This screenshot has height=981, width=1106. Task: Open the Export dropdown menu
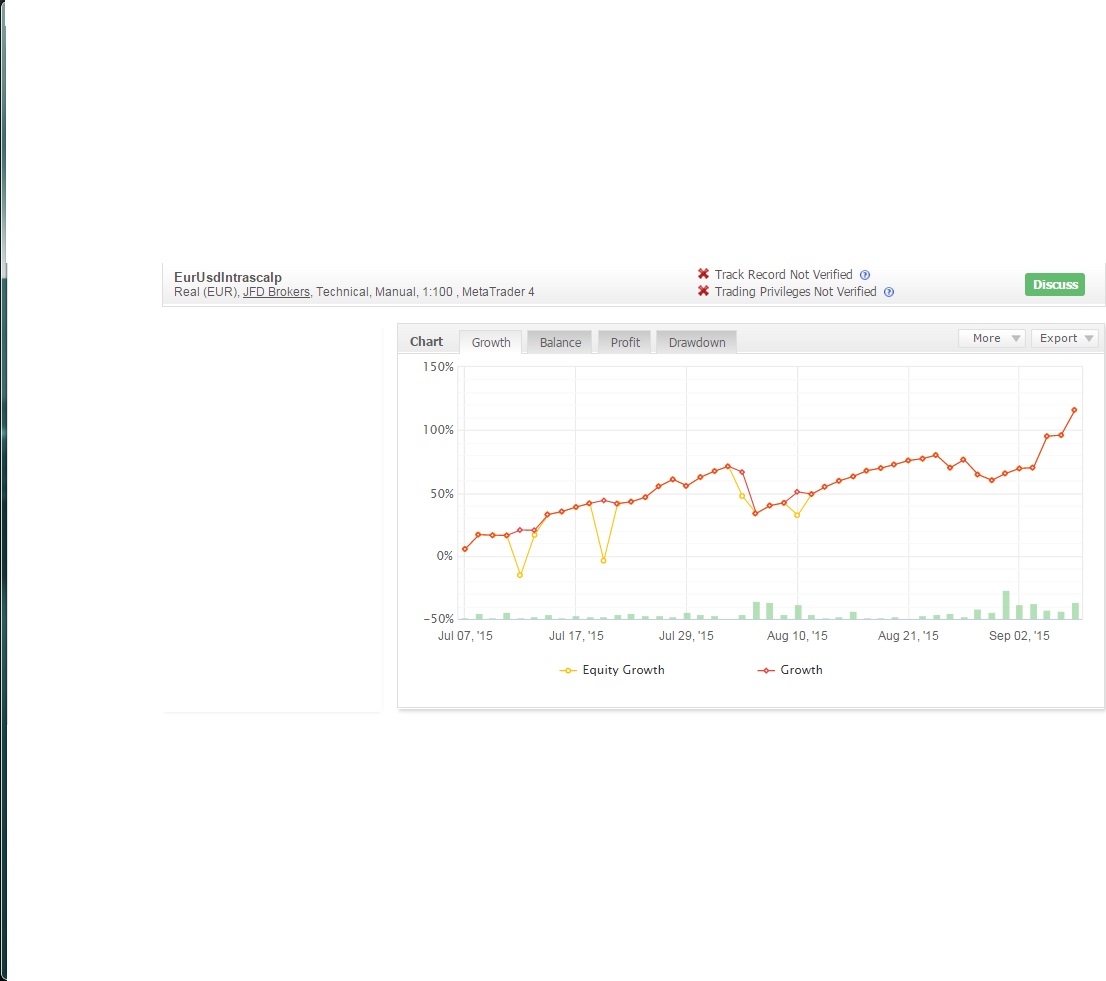pos(1064,338)
